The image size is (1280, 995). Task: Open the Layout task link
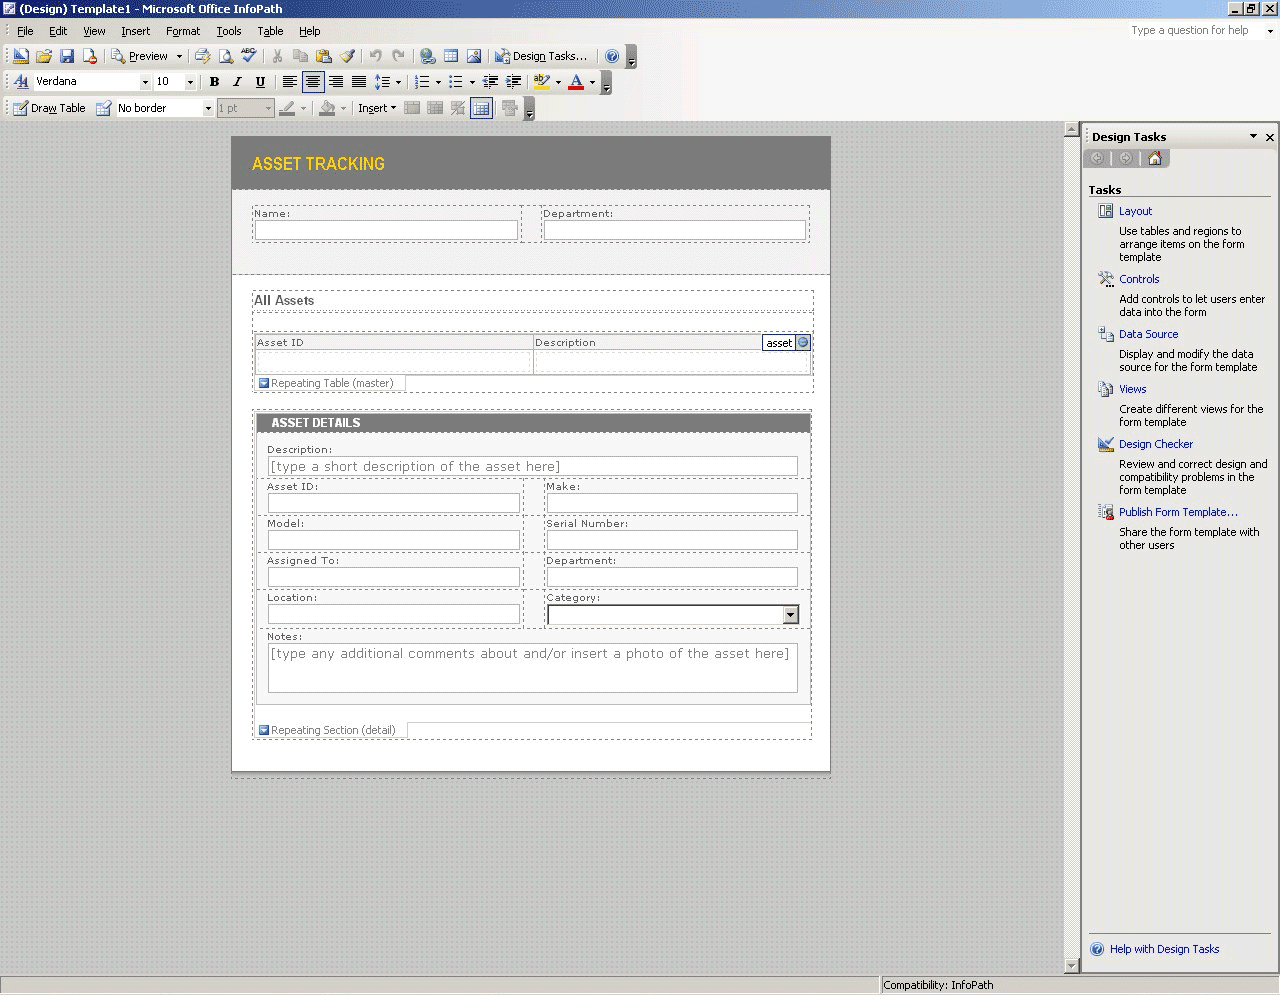(x=1135, y=211)
